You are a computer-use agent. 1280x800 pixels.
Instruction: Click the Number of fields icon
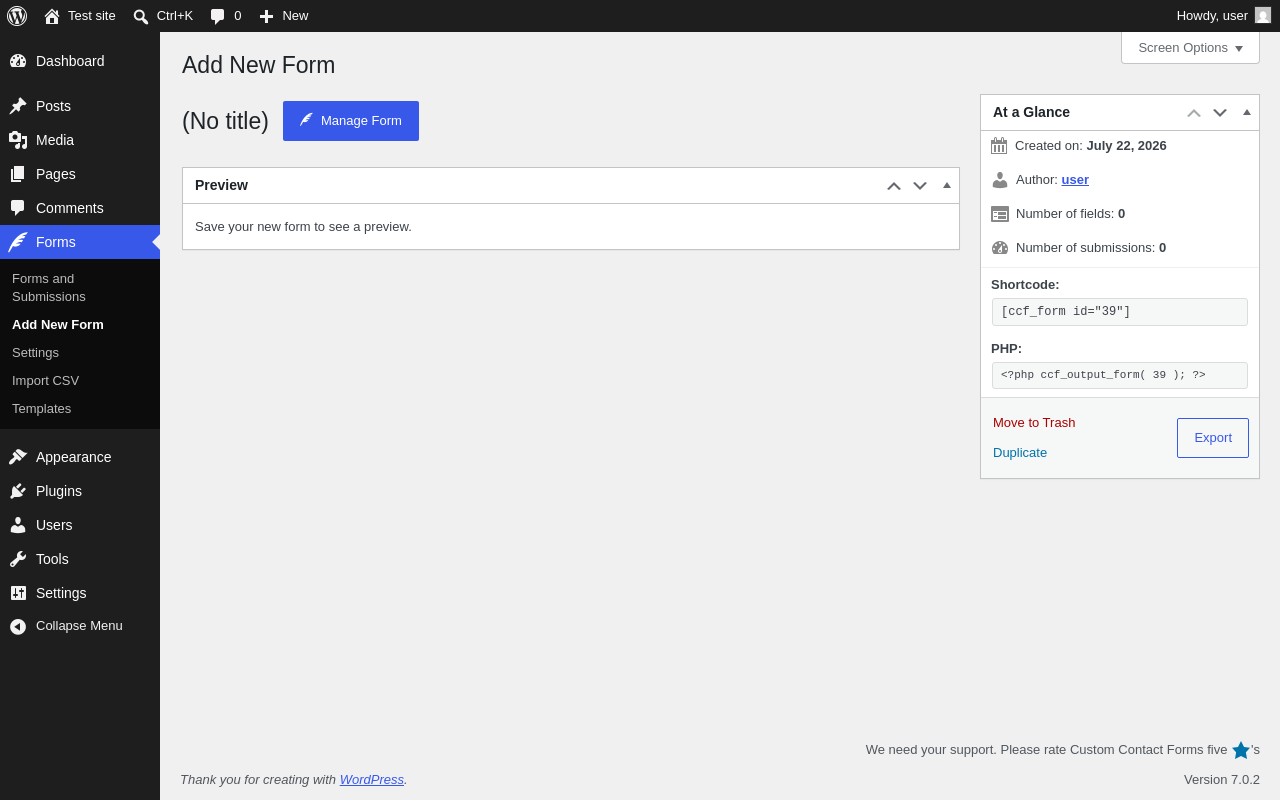coord(1000,214)
